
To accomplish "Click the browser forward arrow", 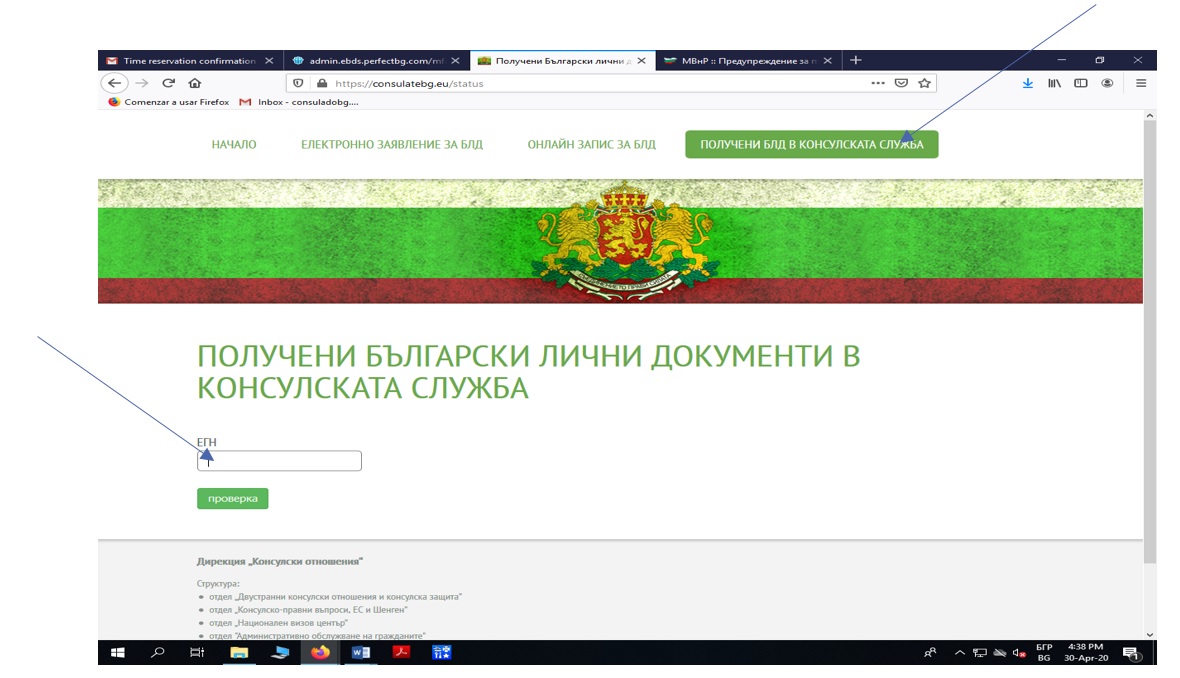I will (x=141, y=83).
